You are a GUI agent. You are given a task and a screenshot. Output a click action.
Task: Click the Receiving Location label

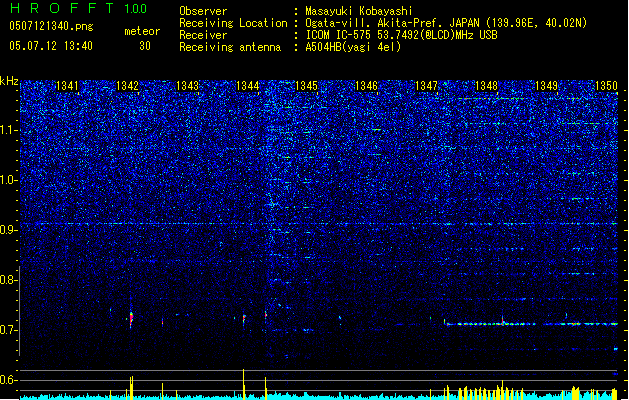[x=233, y=23]
